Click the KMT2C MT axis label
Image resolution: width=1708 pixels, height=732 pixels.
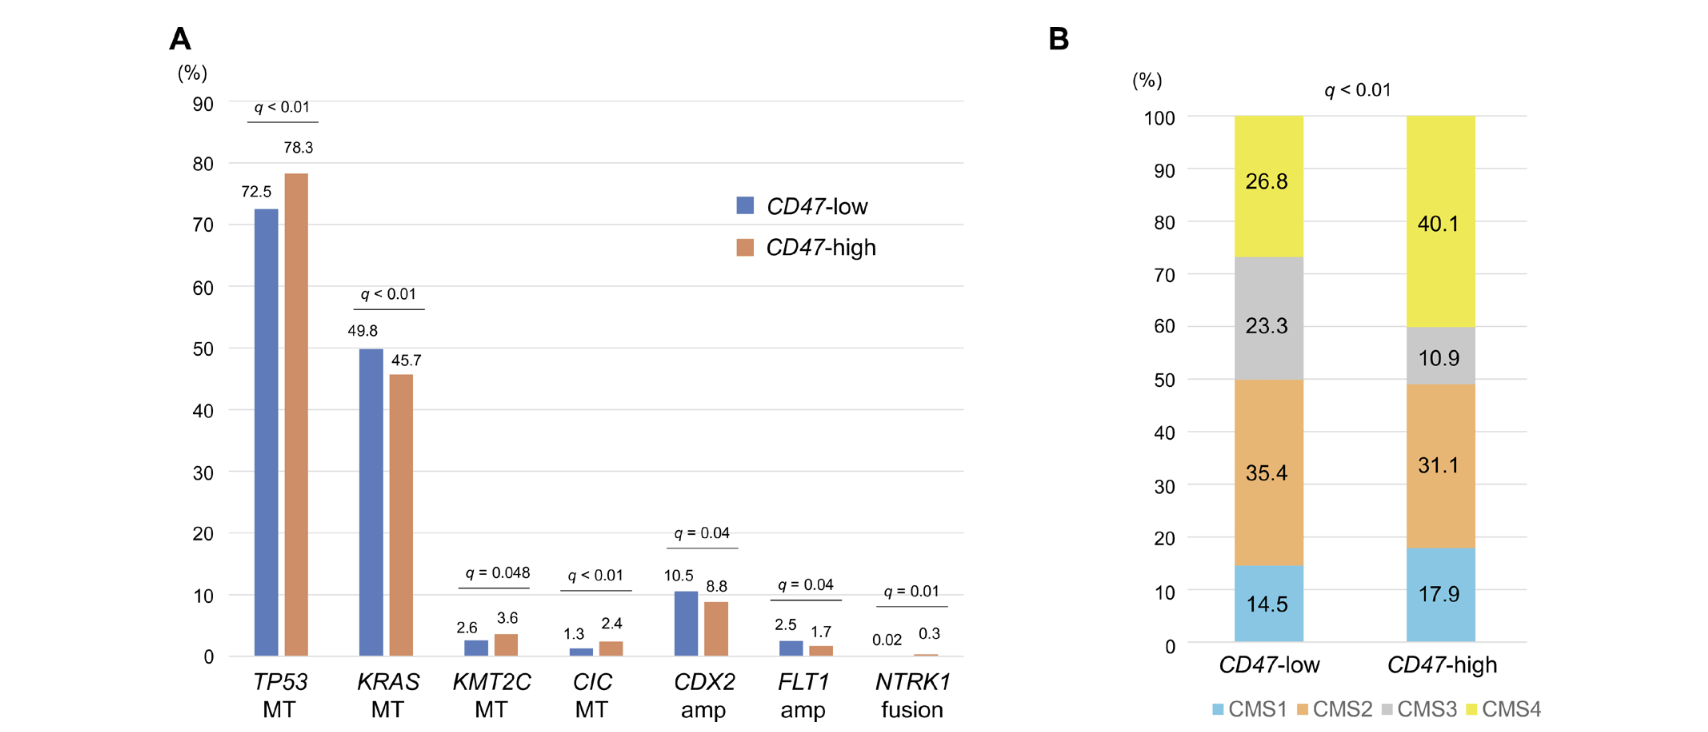point(491,695)
